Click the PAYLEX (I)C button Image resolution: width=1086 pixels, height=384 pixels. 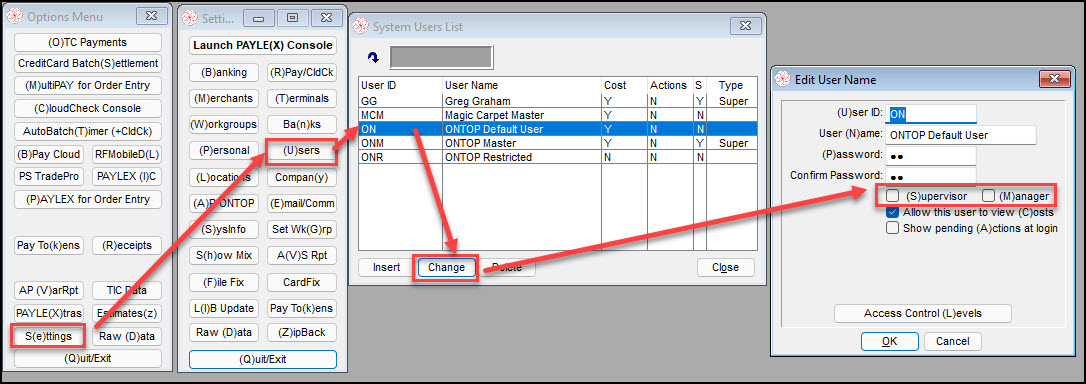pos(127,176)
